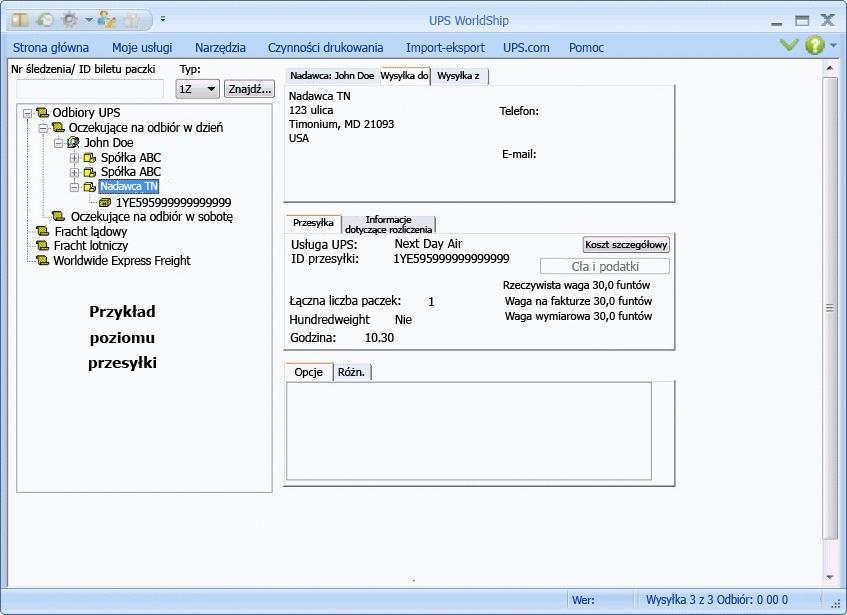Click the scroll icon beside Fracht lądowy
847x615 pixels.
(43, 231)
